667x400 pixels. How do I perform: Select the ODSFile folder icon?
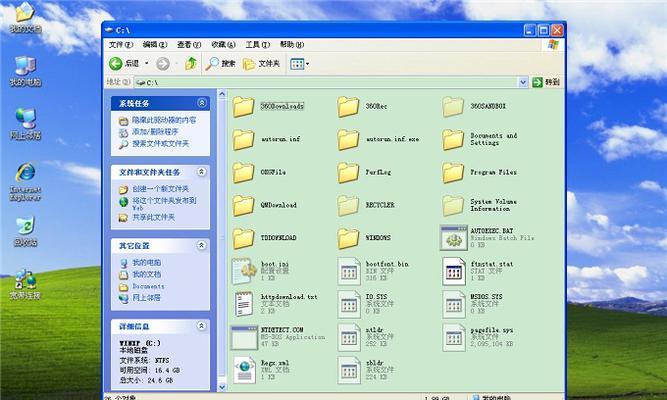pos(243,172)
